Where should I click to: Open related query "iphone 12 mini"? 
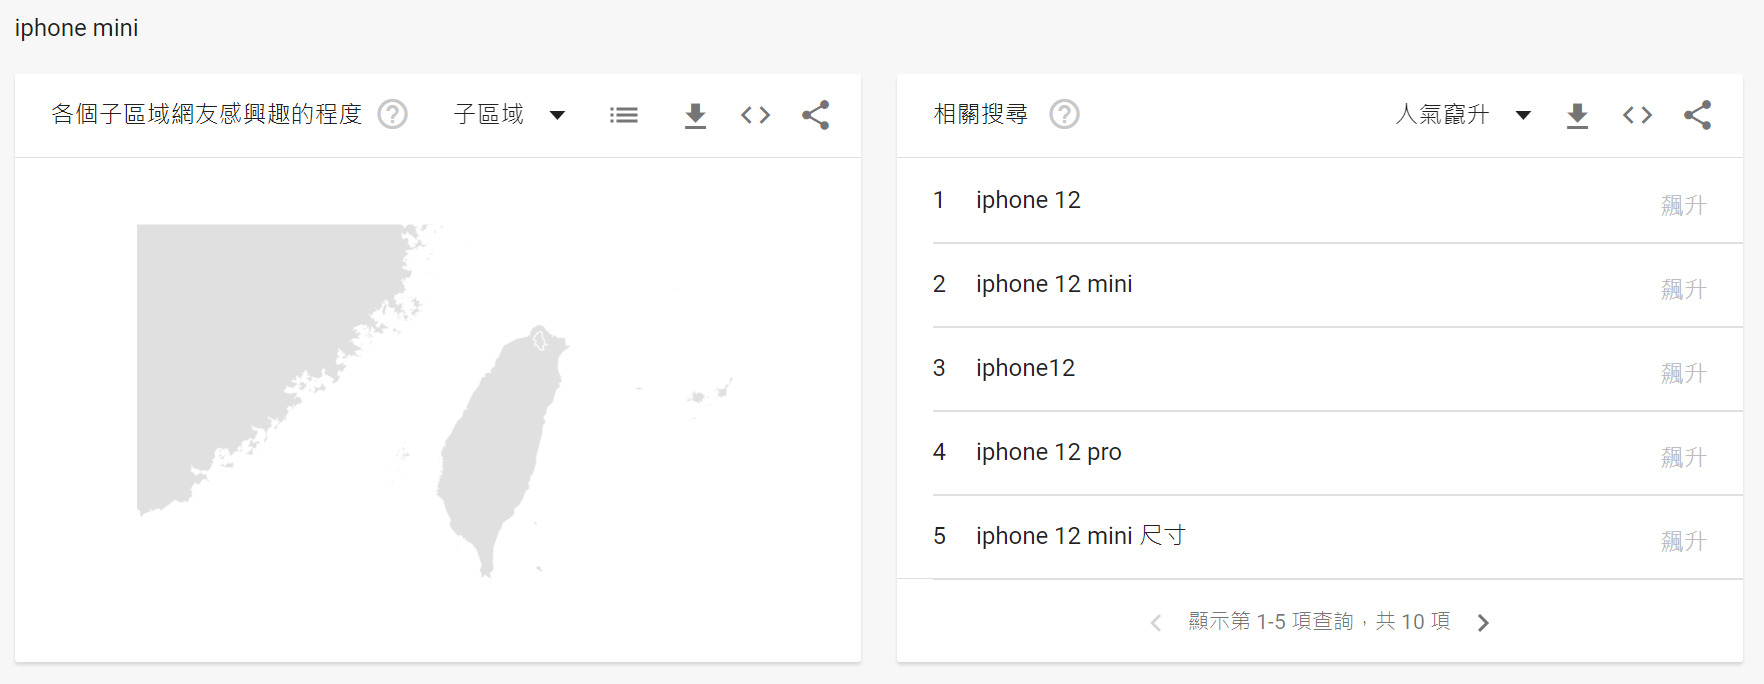click(x=1320, y=284)
